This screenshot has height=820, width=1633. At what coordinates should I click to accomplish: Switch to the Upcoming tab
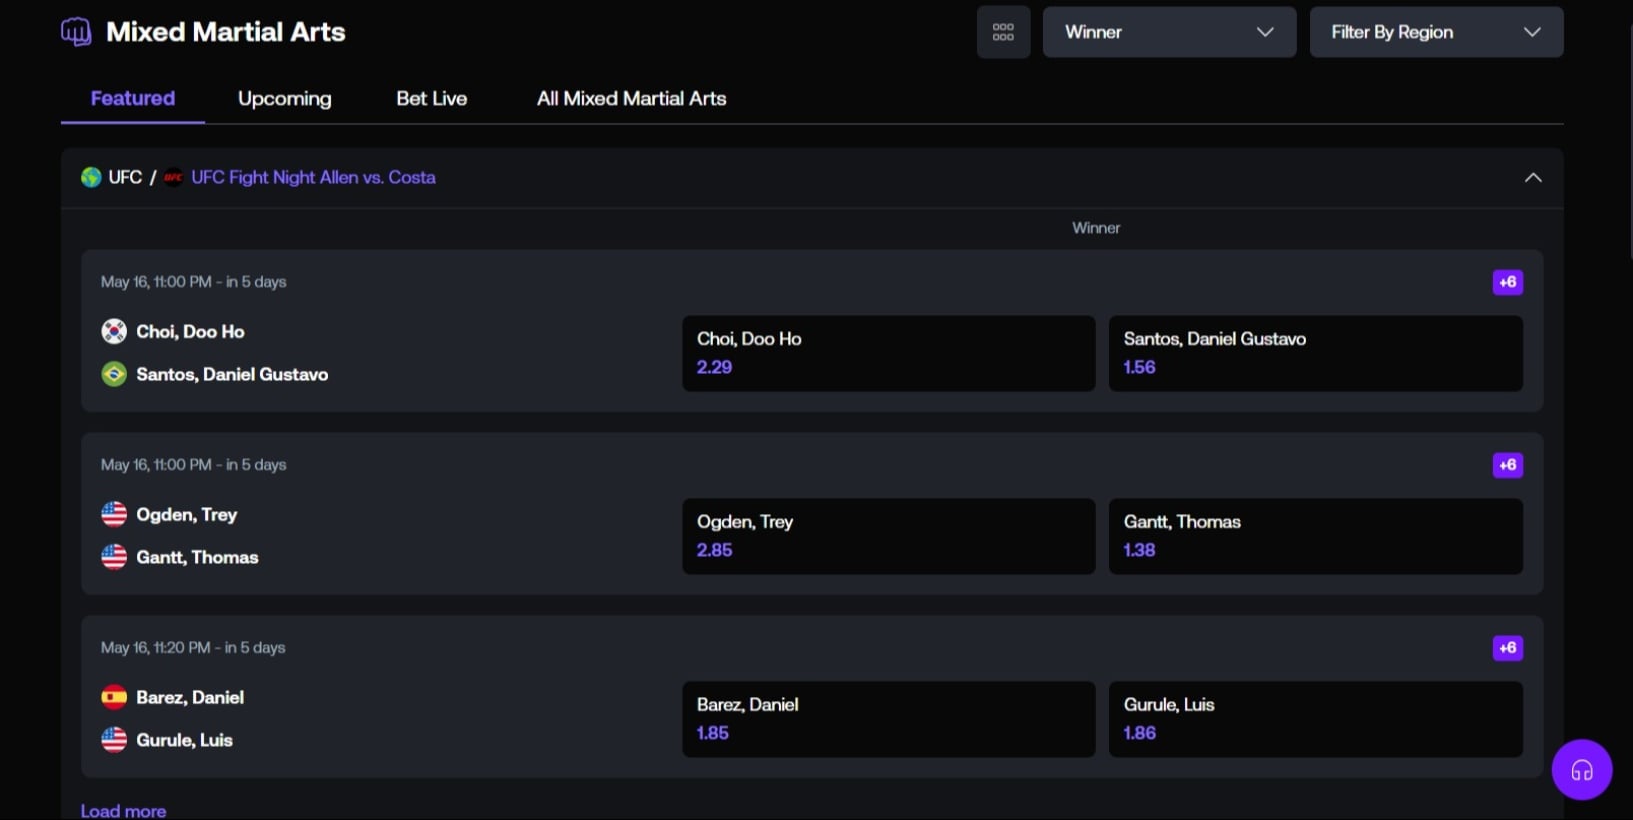click(x=285, y=98)
